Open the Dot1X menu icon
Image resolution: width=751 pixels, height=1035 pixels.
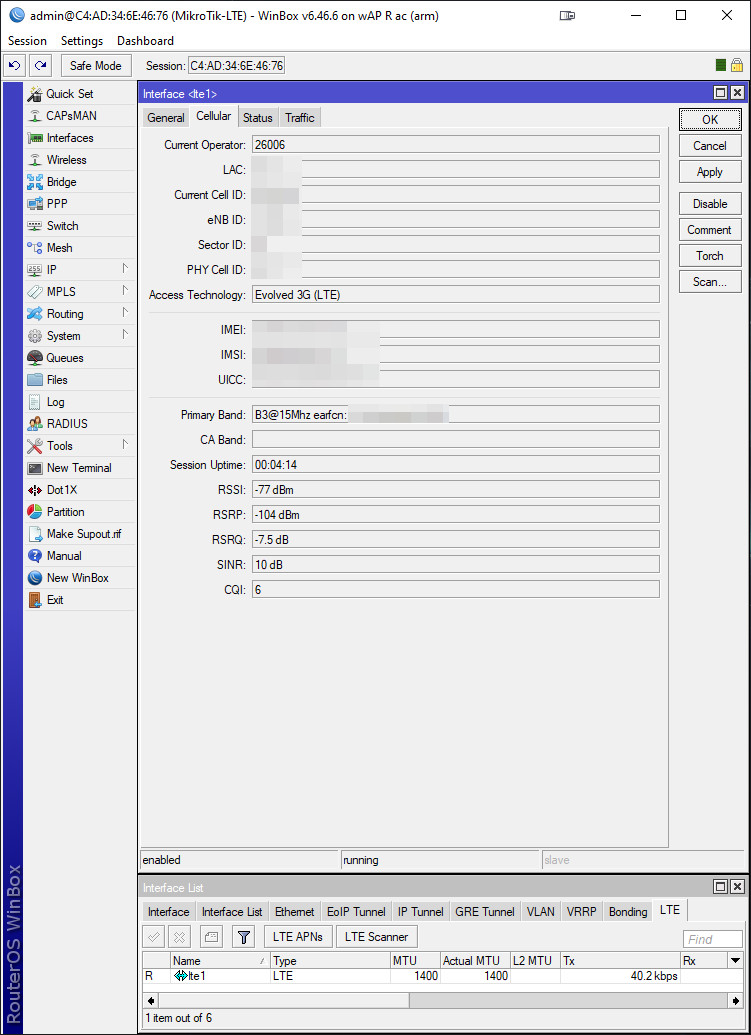[x=34, y=490]
